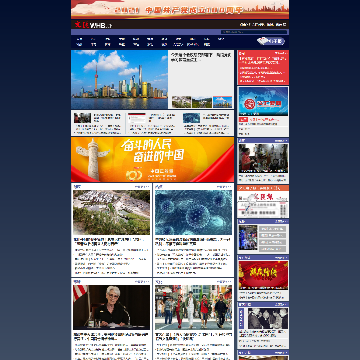Image resolution: width=360 pixels, height=360 pixels.
Task: Open the blue virus illustration article image
Action: click(193, 212)
